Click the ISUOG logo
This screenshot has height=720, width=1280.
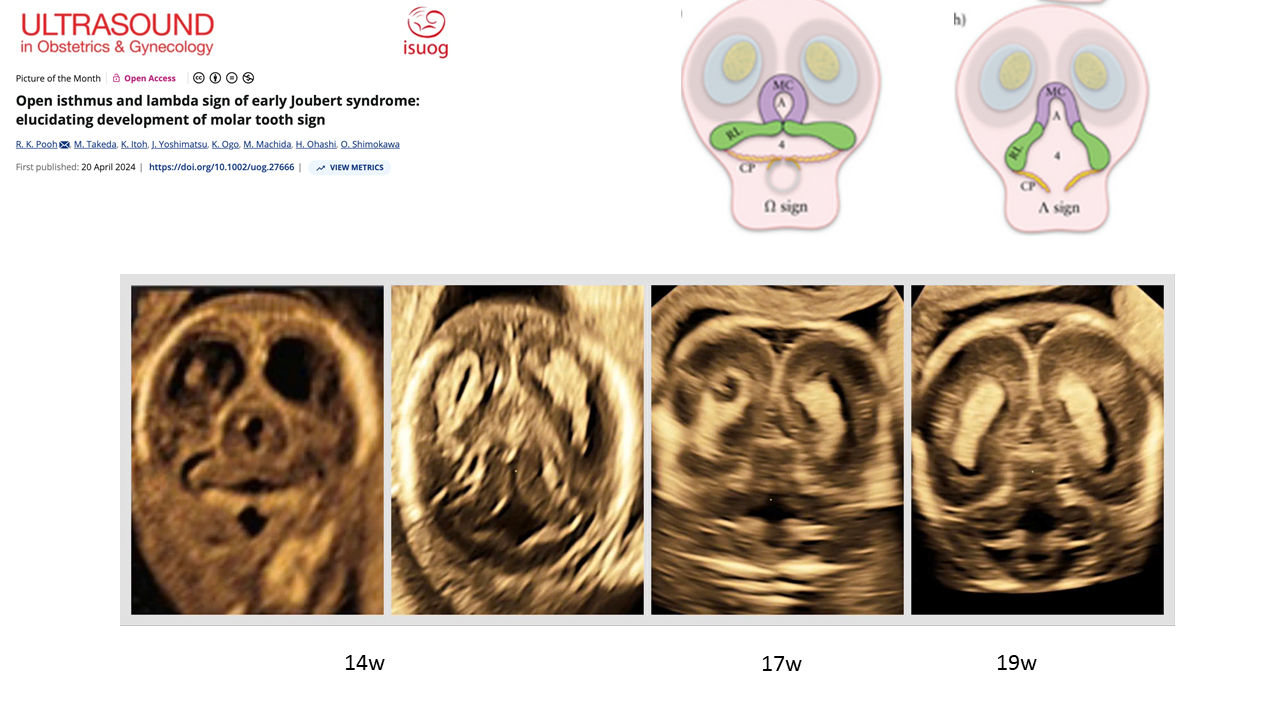click(425, 32)
